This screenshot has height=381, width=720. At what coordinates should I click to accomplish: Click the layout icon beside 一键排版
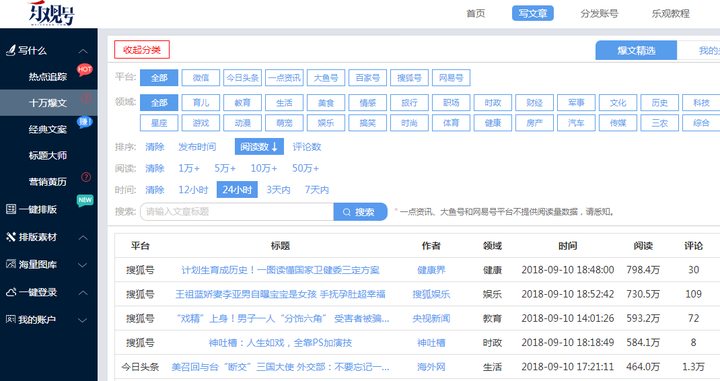click(x=11, y=209)
